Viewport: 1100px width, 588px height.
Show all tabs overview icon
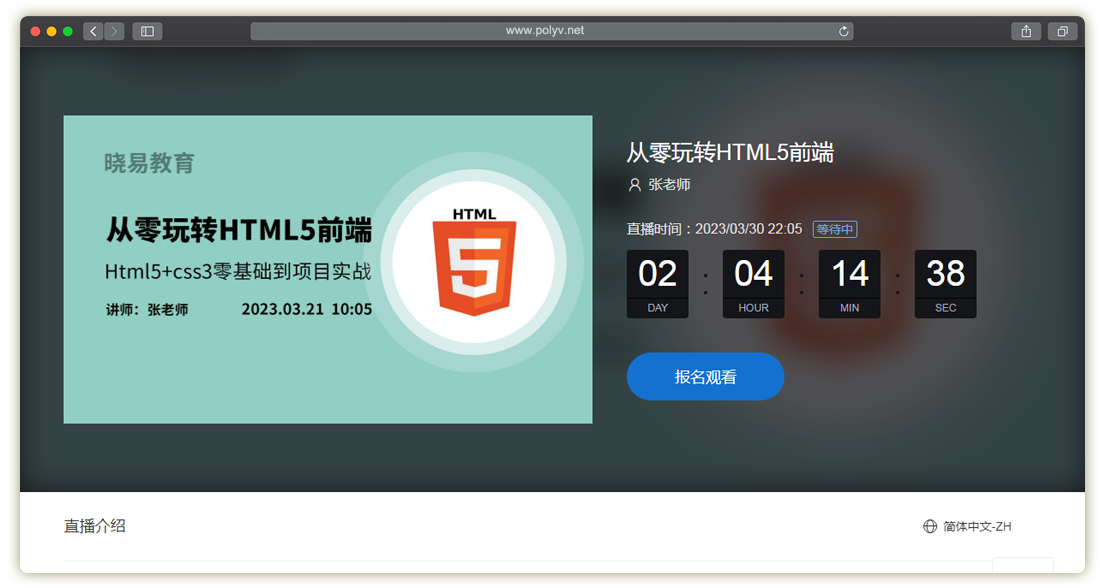[x=1062, y=31]
